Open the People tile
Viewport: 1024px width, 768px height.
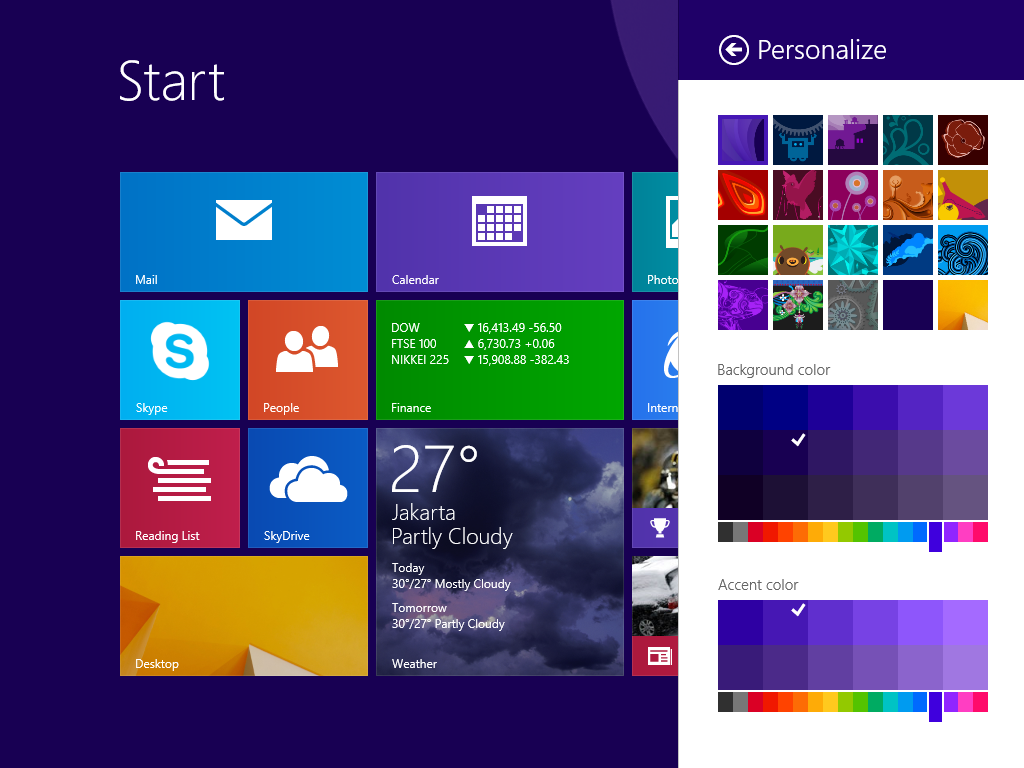pyautogui.click(x=308, y=360)
